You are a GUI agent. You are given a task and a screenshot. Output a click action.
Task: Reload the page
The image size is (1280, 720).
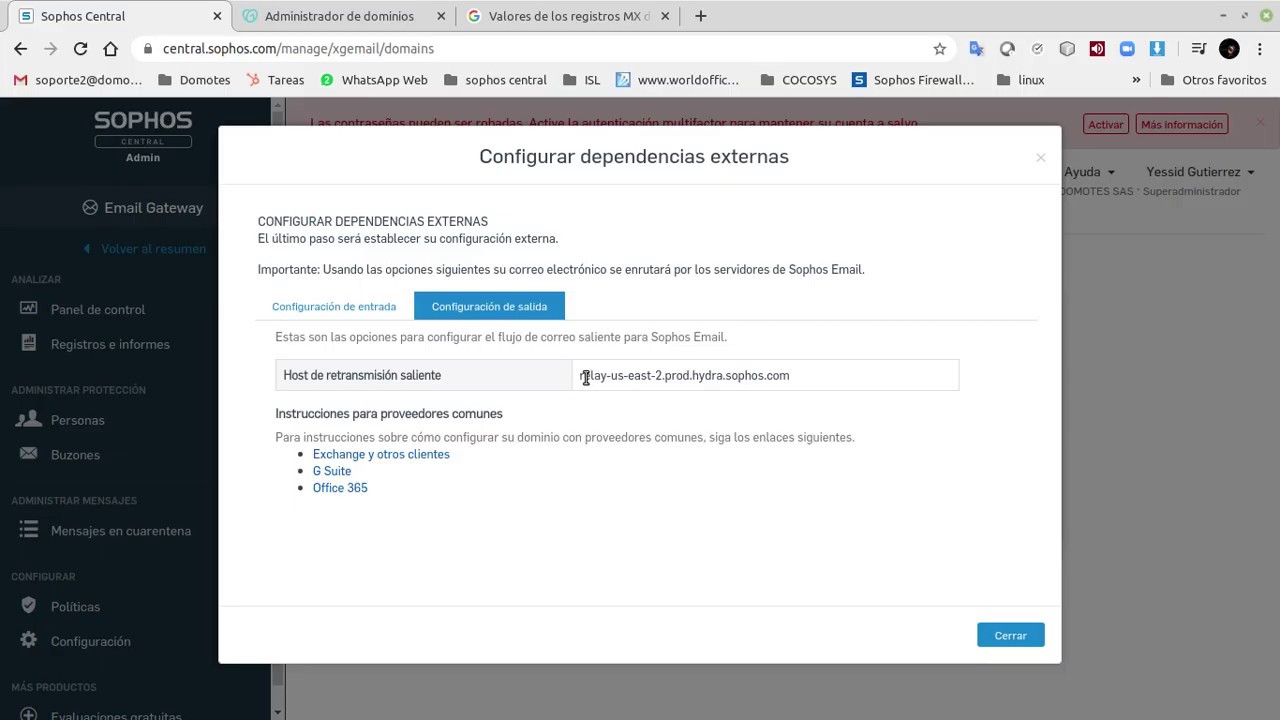(x=80, y=48)
